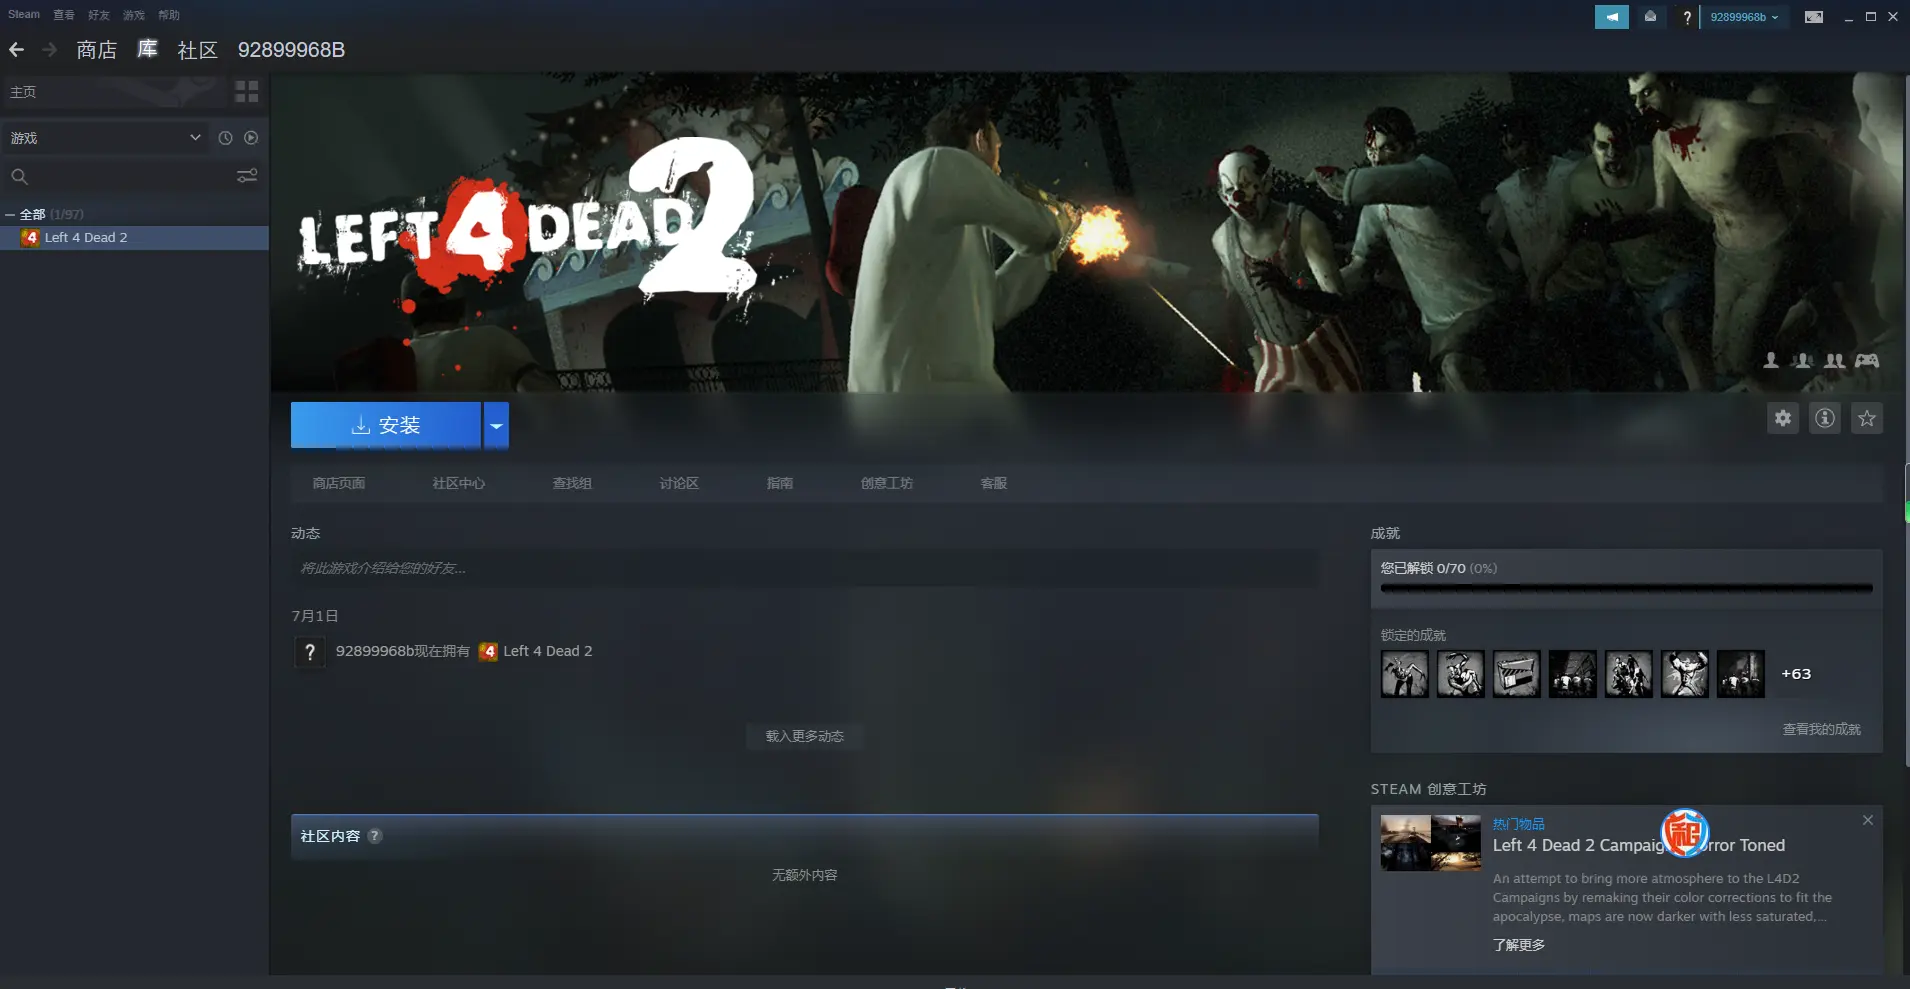This screenshot has height=989, width=1910.
Task: Open the 商店页面 link
Action: coord(338,483)
